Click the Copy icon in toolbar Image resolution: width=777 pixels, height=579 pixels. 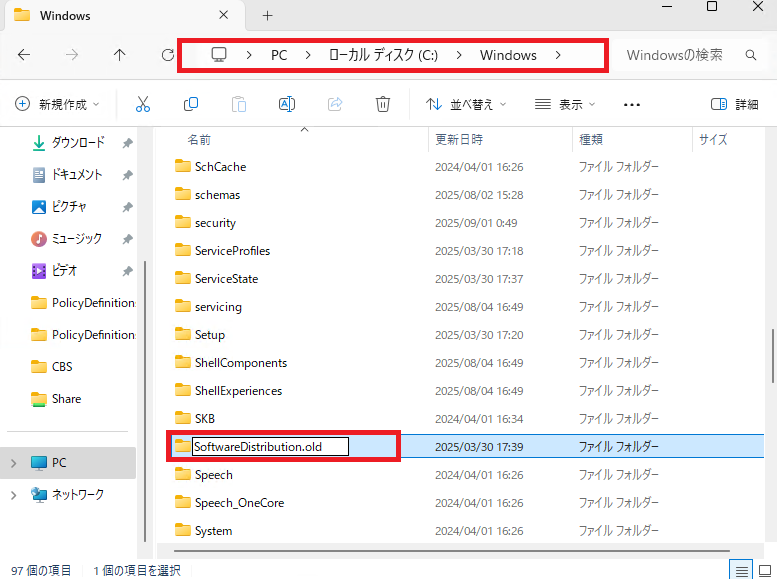[191, 104]
